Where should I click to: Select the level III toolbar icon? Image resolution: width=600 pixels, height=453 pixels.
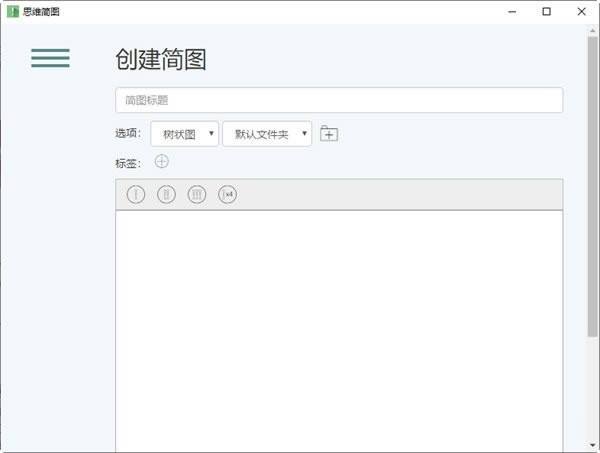pos(197,194)
